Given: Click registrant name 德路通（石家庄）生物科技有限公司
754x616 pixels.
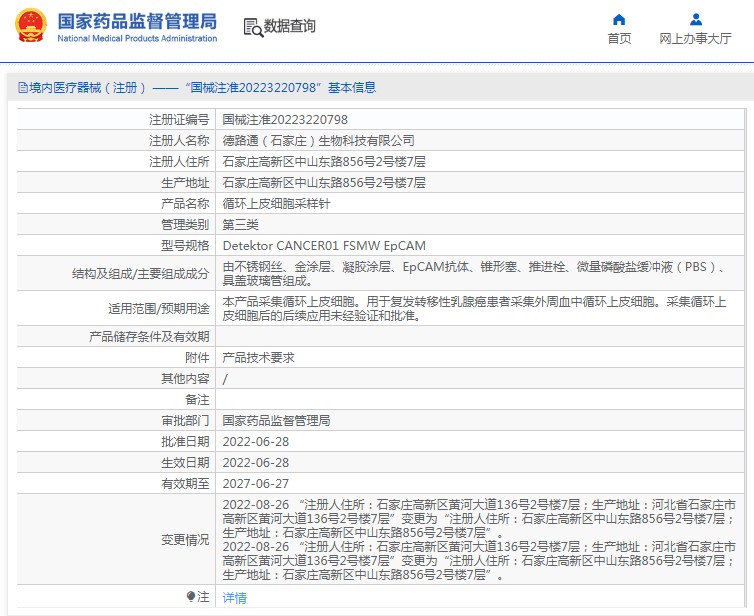Looking at the screenshot, I should (x=318, y=141).
